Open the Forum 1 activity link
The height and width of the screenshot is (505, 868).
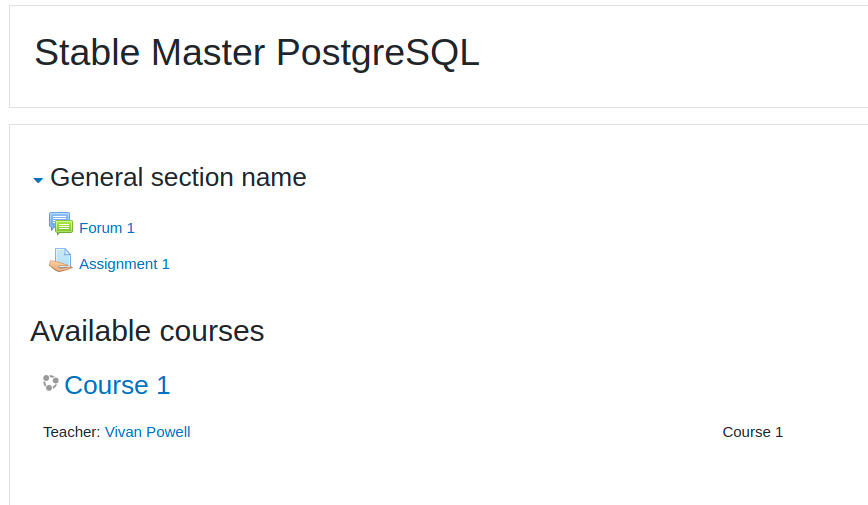point(107,228)
